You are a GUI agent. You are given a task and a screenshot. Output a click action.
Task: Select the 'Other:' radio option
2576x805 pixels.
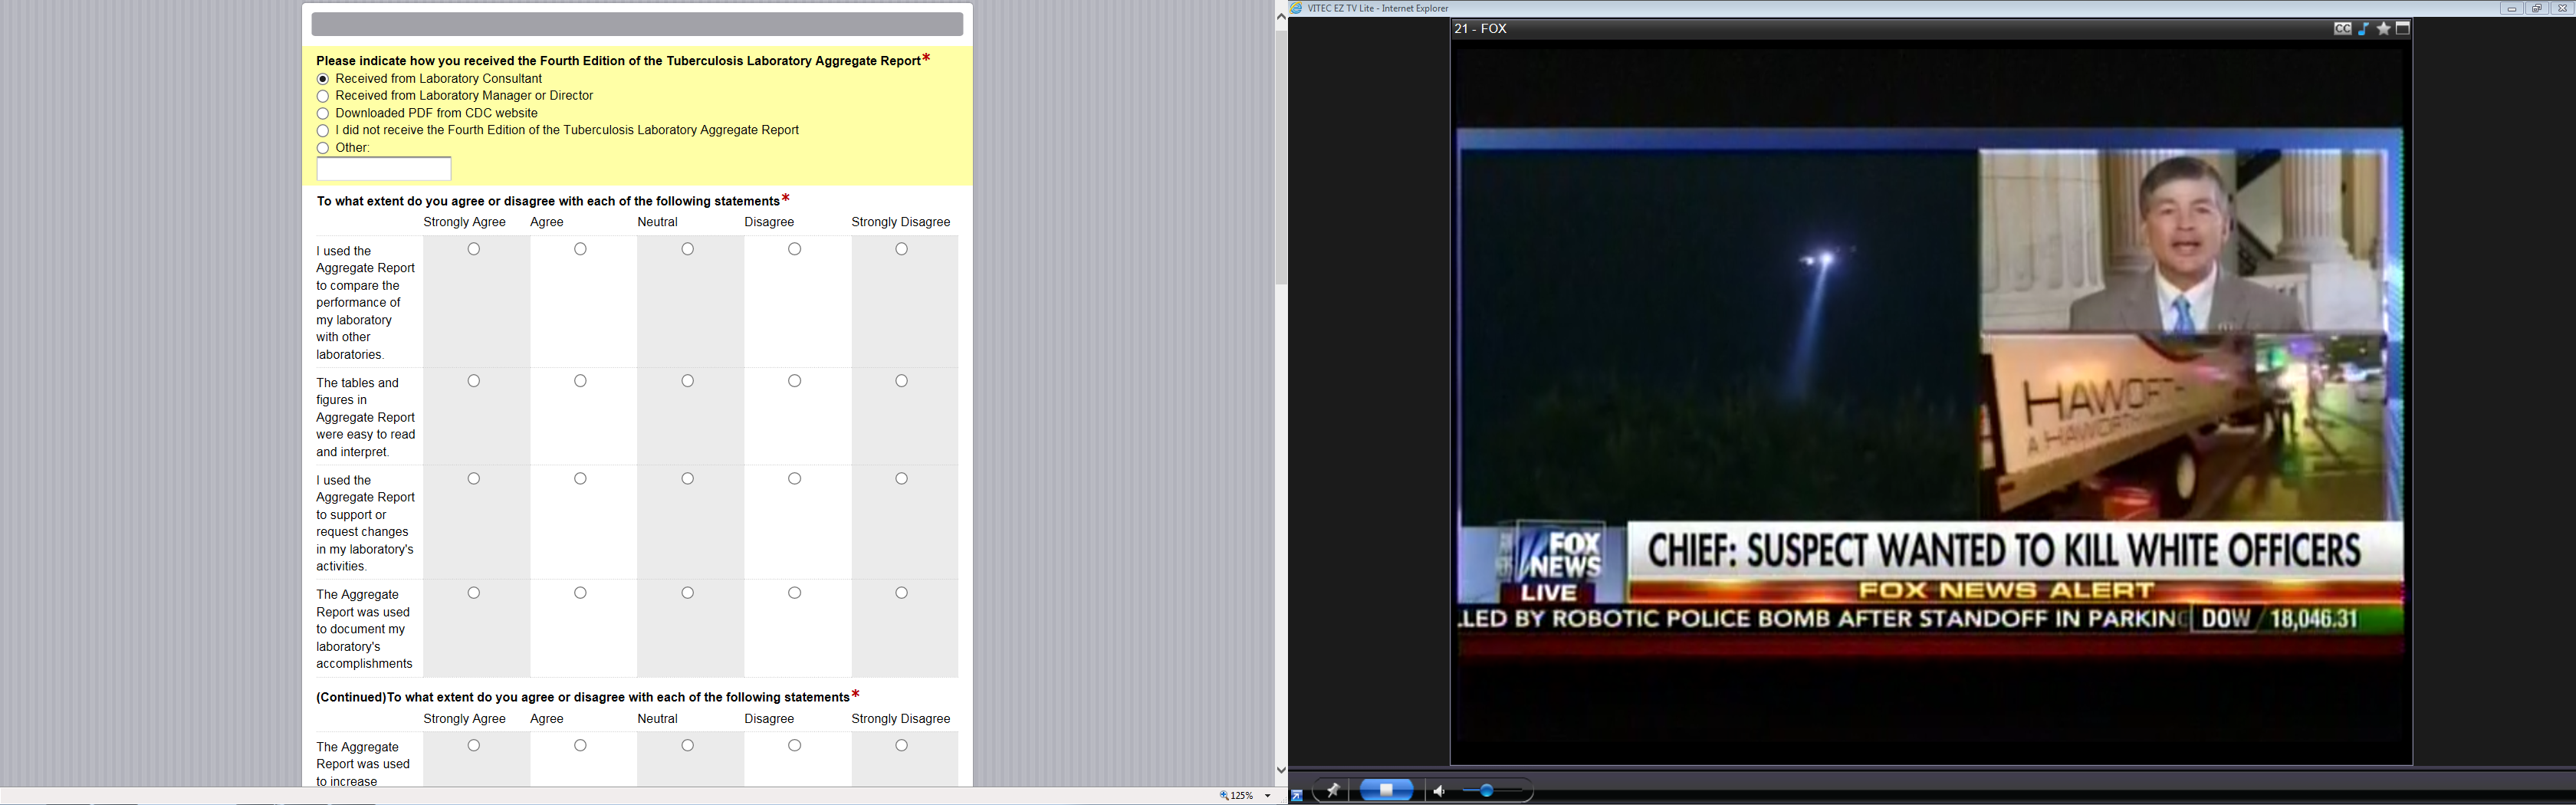point(323,148)
